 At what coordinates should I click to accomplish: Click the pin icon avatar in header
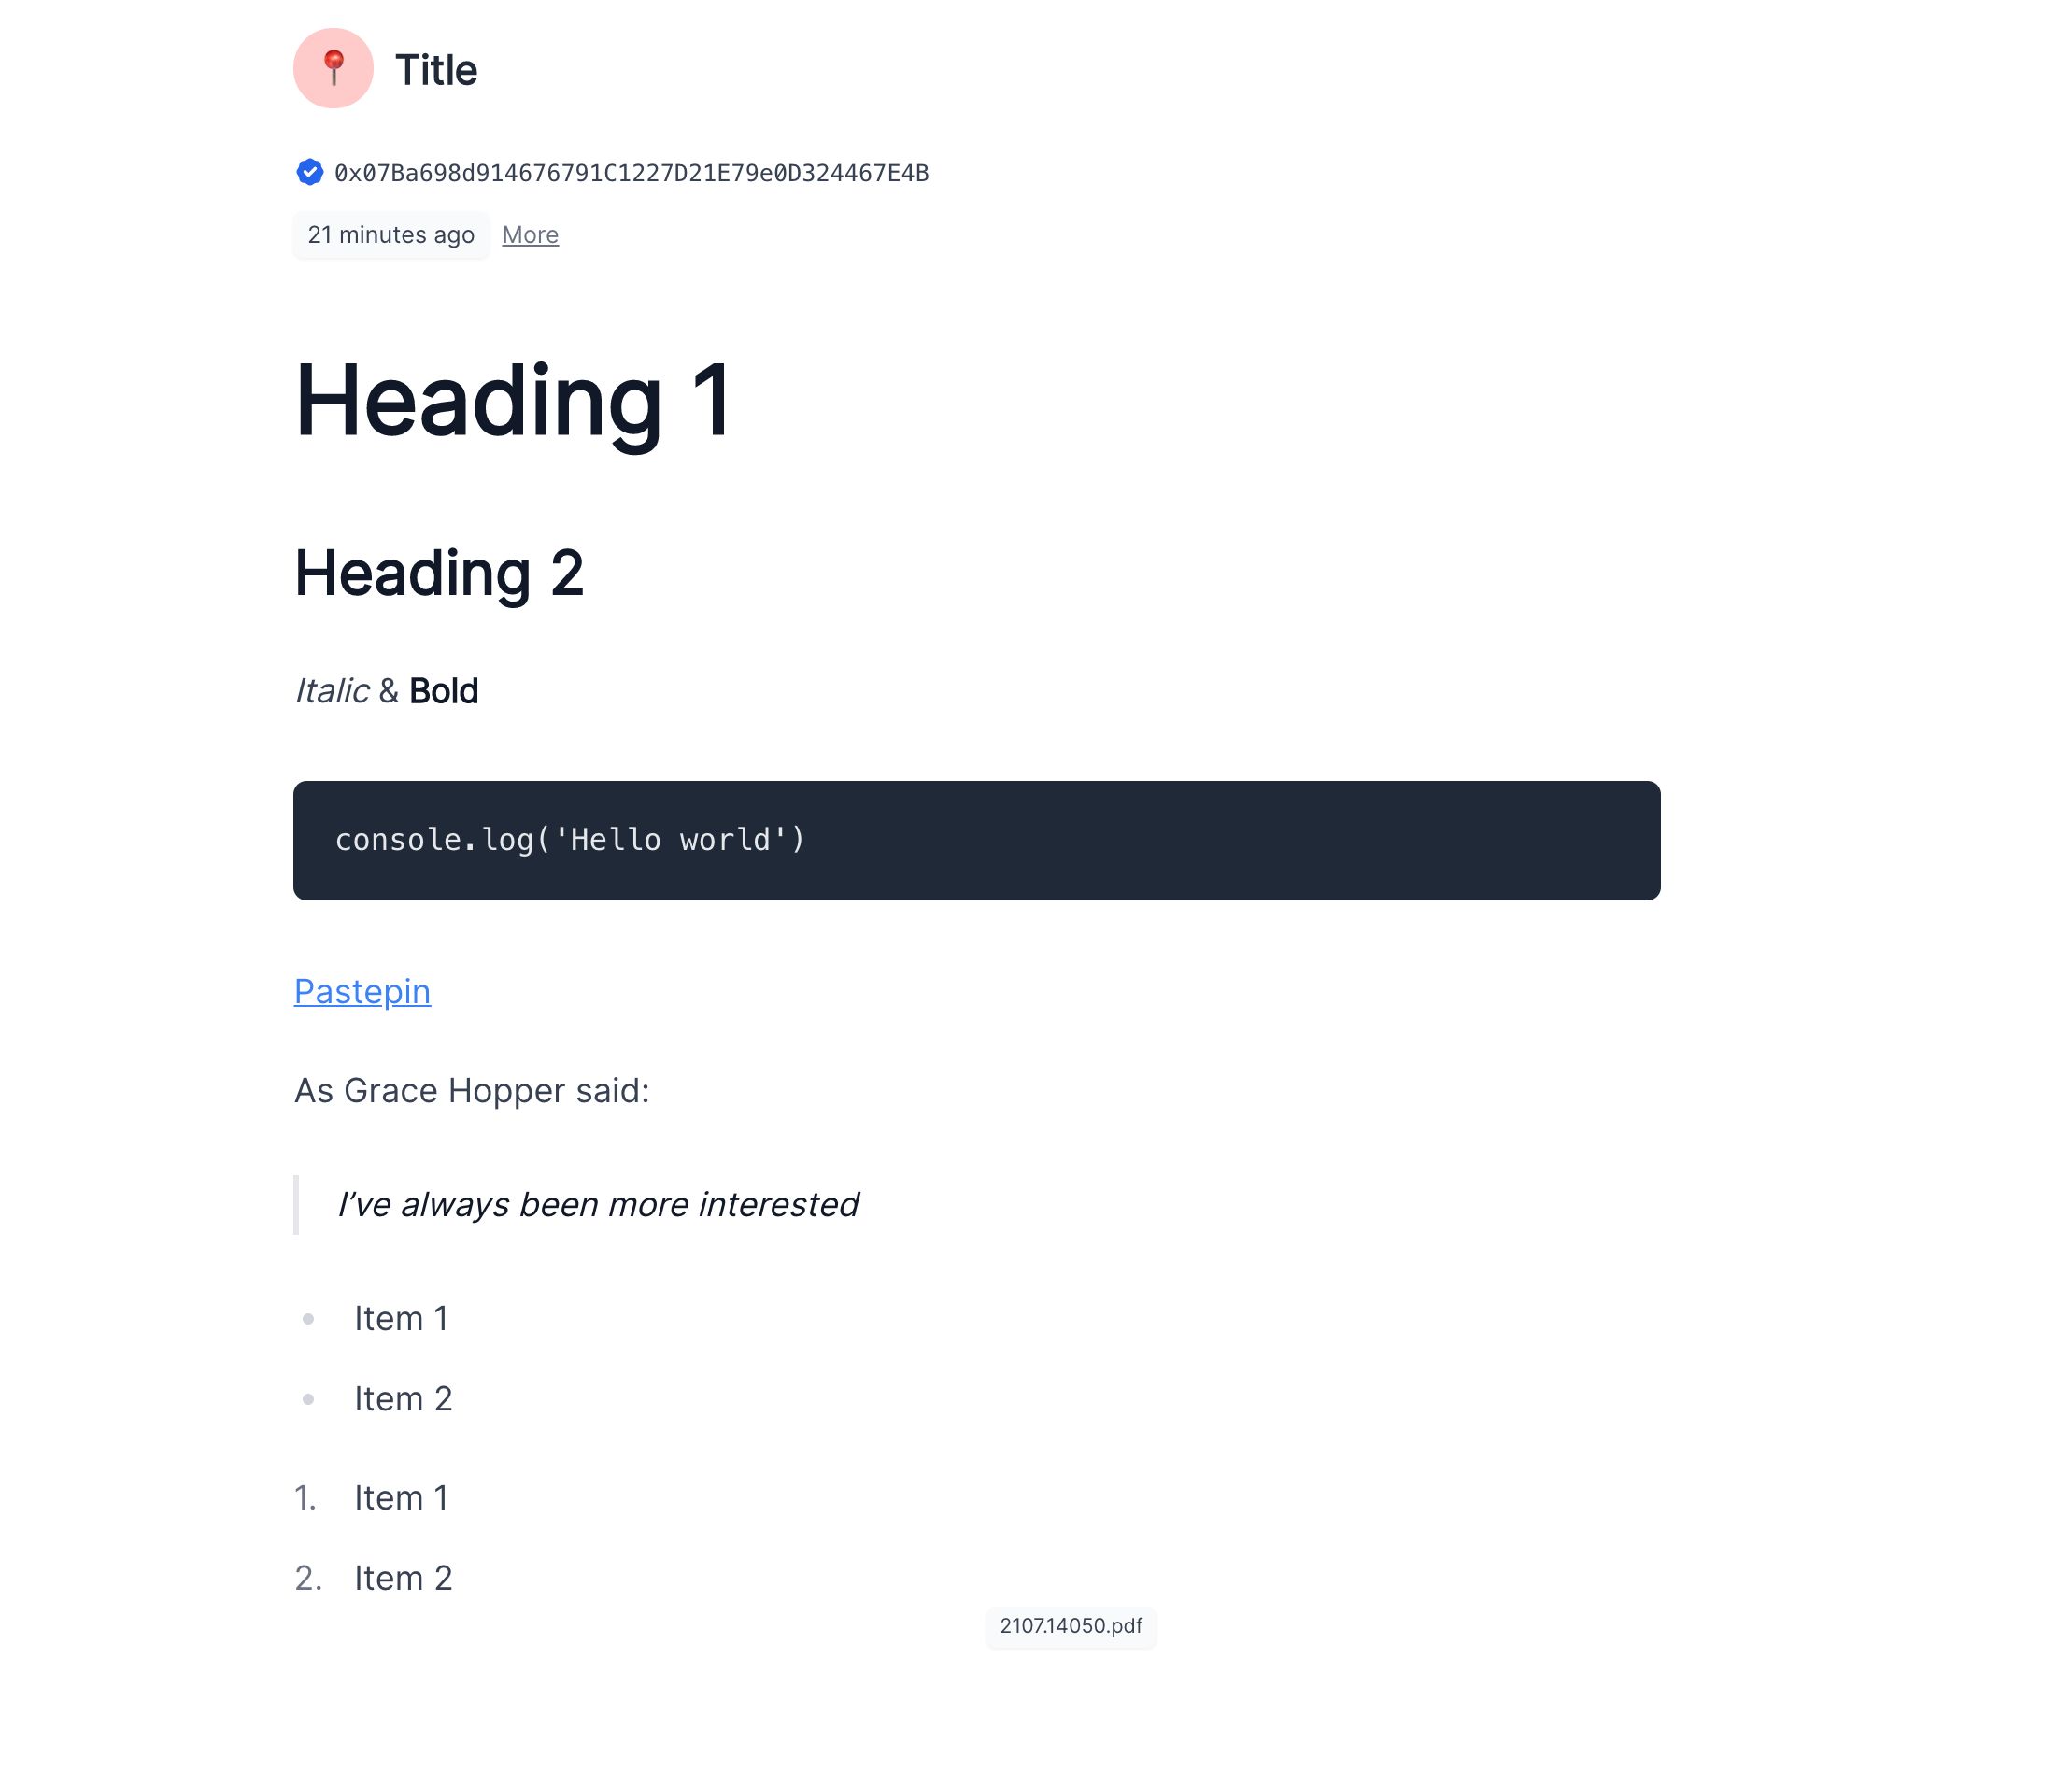point(333,67)
